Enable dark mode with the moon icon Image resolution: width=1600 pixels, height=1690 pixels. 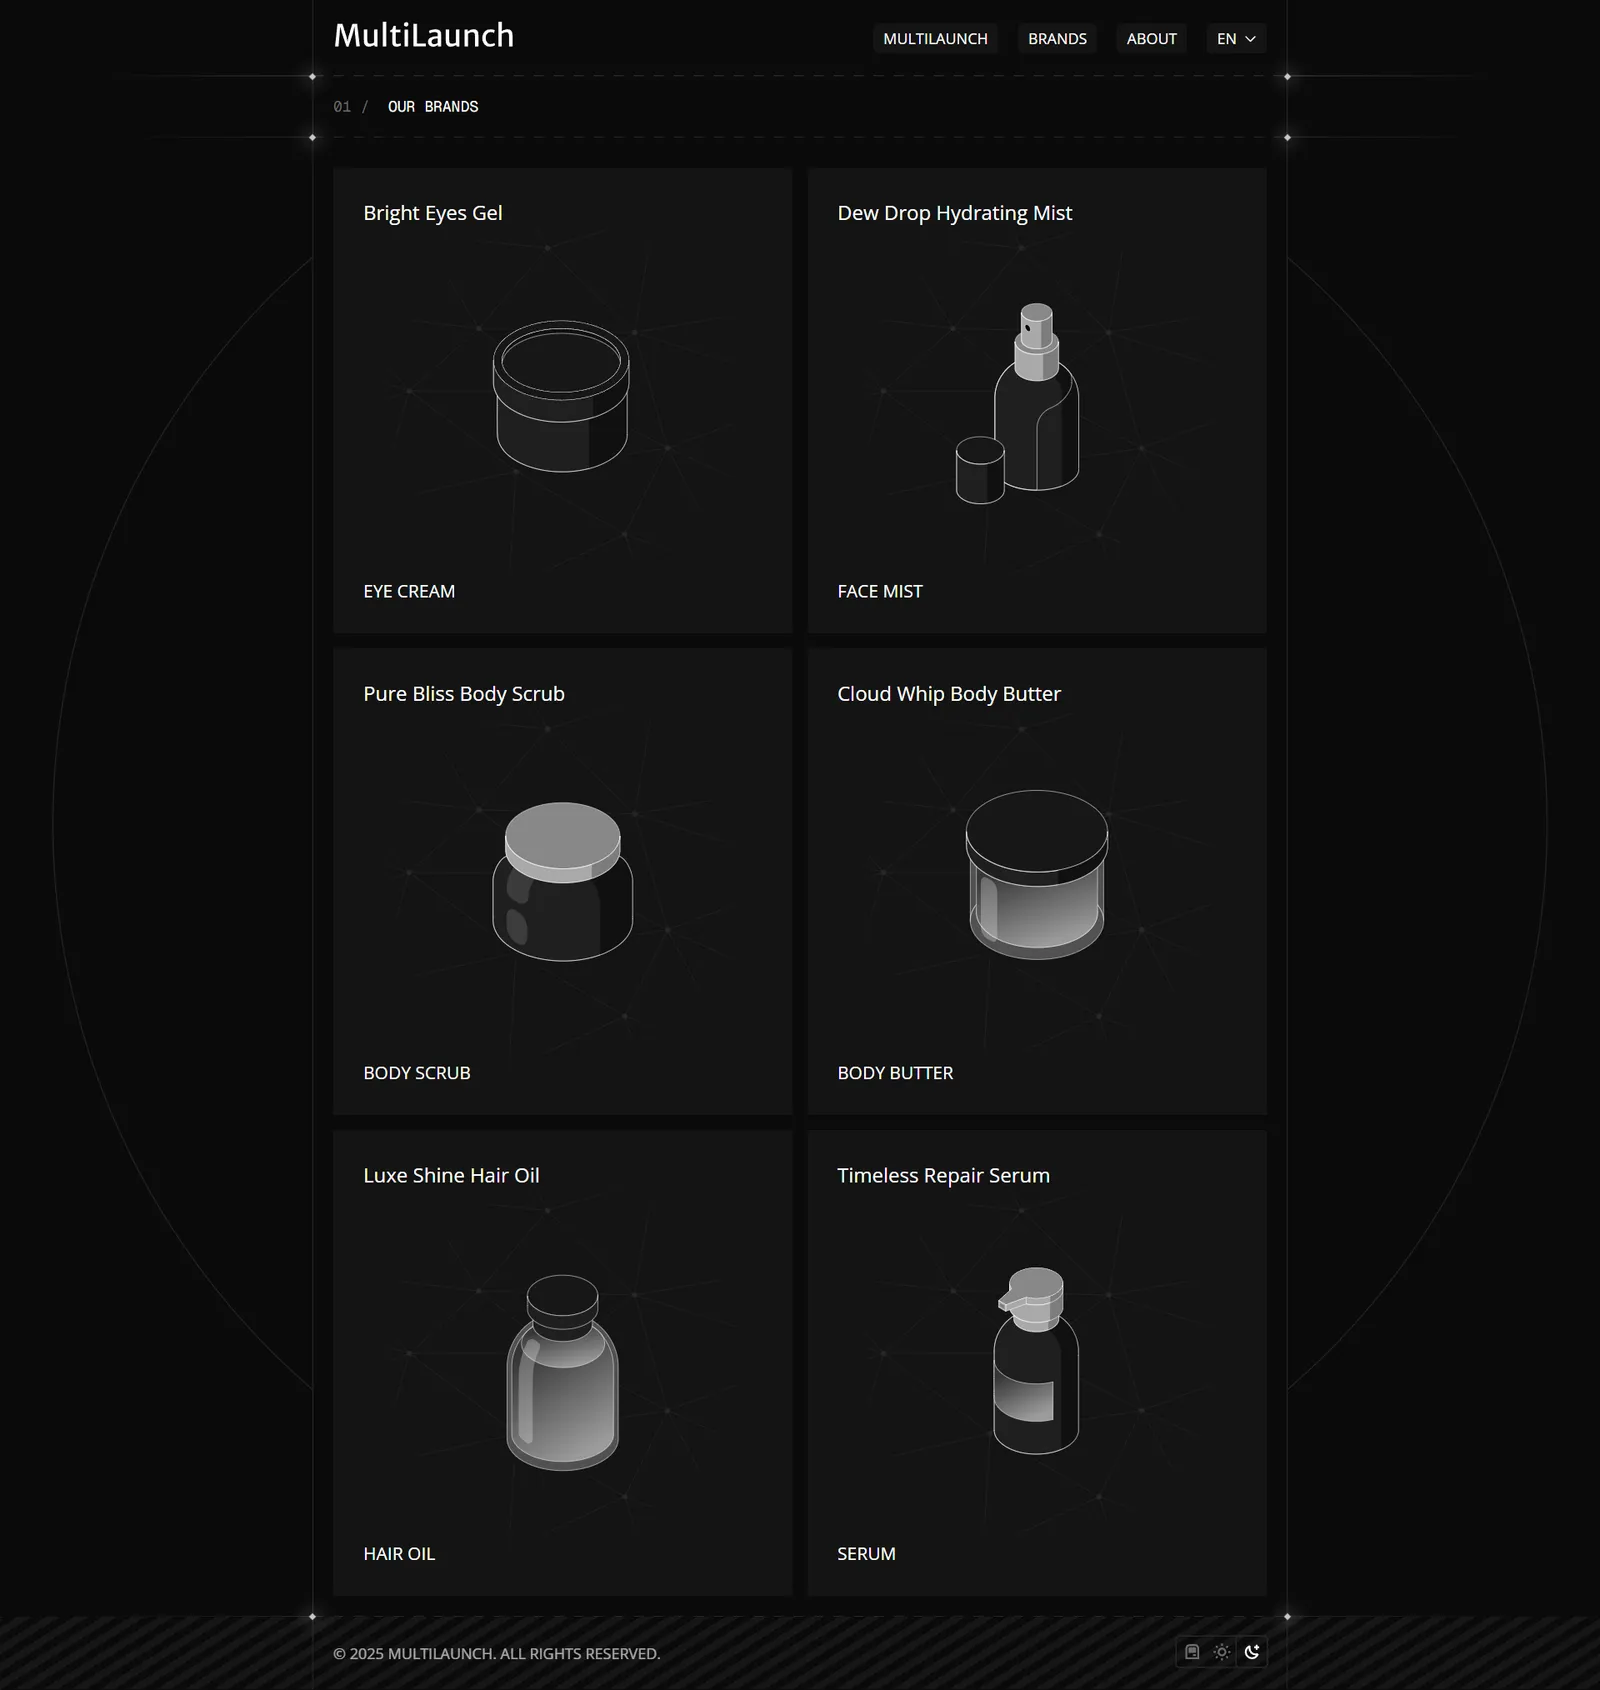tap(1252, 1652)
